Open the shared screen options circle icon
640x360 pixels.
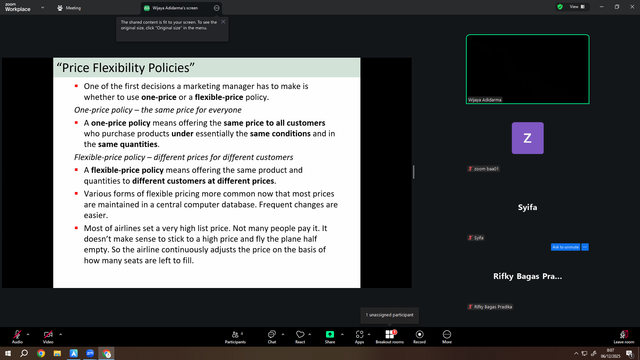pyautogui.click(x=216, y=8)
